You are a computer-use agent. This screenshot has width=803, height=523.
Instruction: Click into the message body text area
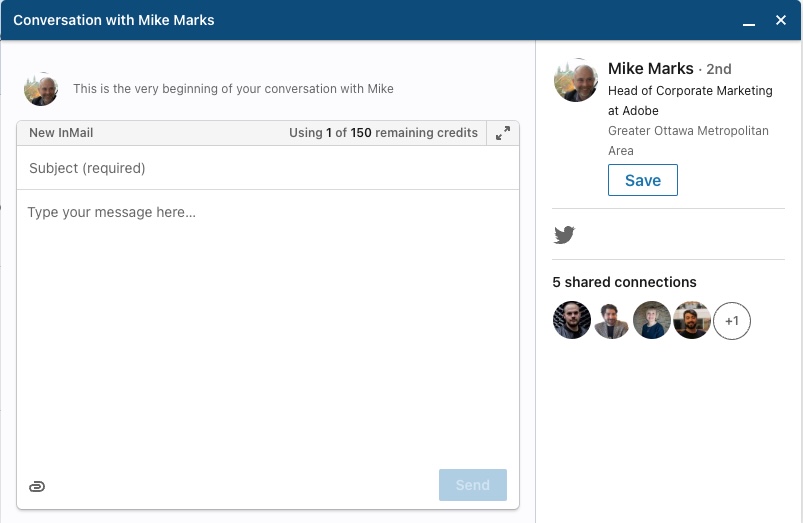pos(268,328)
